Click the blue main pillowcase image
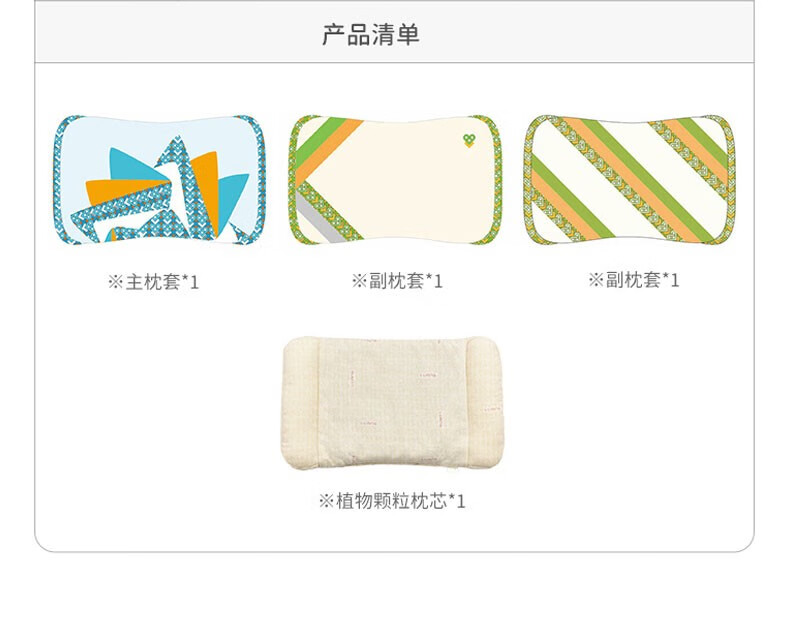The height and width of the screenshot is (618, 790). point(159,180)
